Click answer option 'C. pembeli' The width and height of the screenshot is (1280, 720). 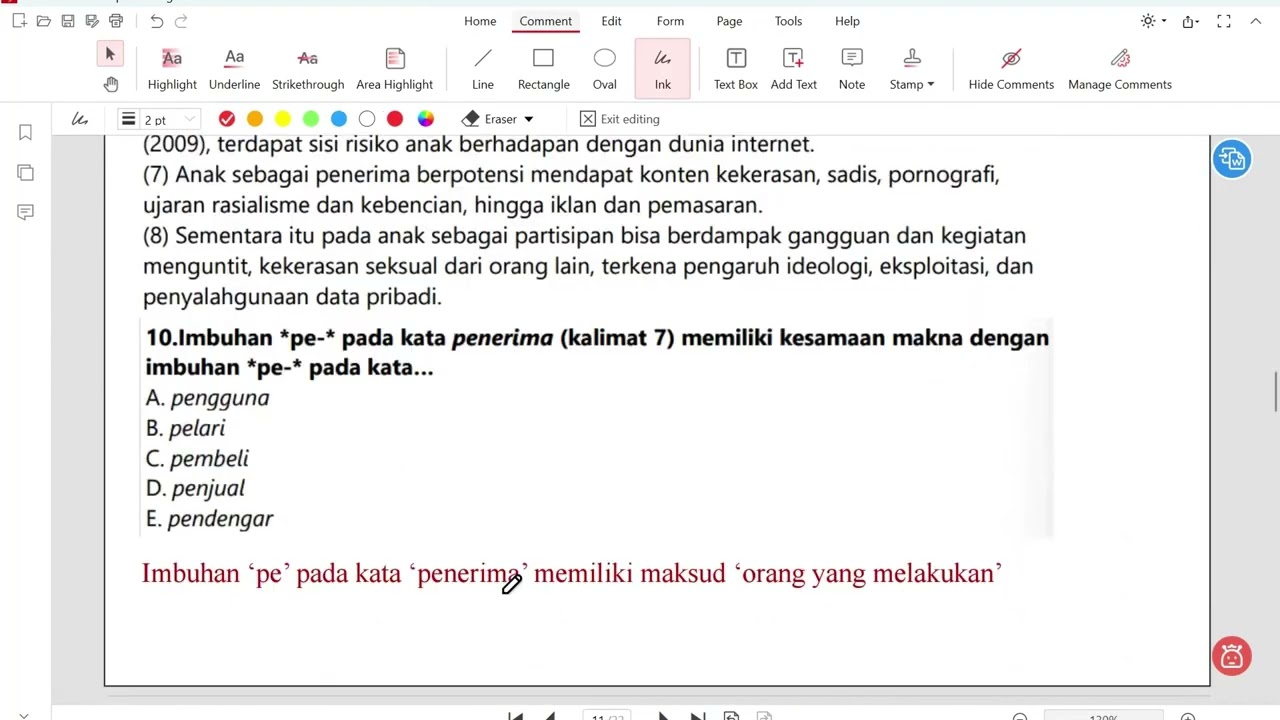click(x=197, y=459)
